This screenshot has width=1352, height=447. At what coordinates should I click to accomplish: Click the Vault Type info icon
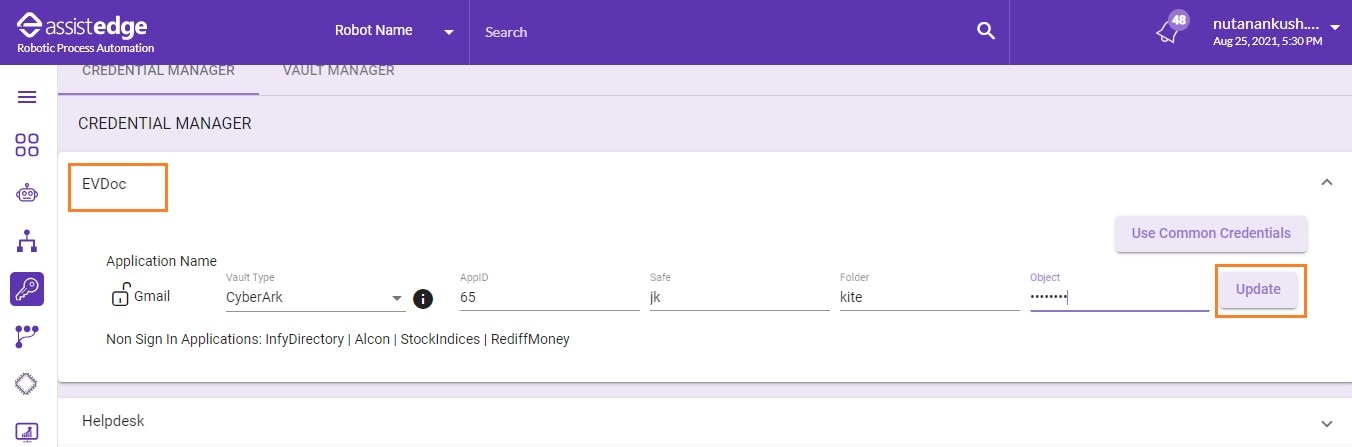pyautogui.click(x=423, y=298)
